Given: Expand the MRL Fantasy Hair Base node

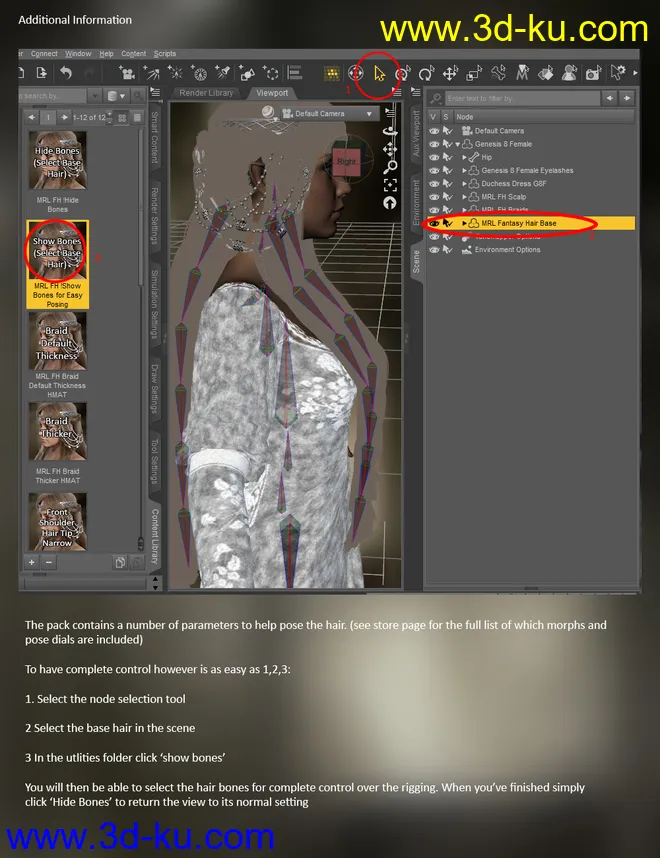Looking at the screenshot, I should (x=464, y=223).
